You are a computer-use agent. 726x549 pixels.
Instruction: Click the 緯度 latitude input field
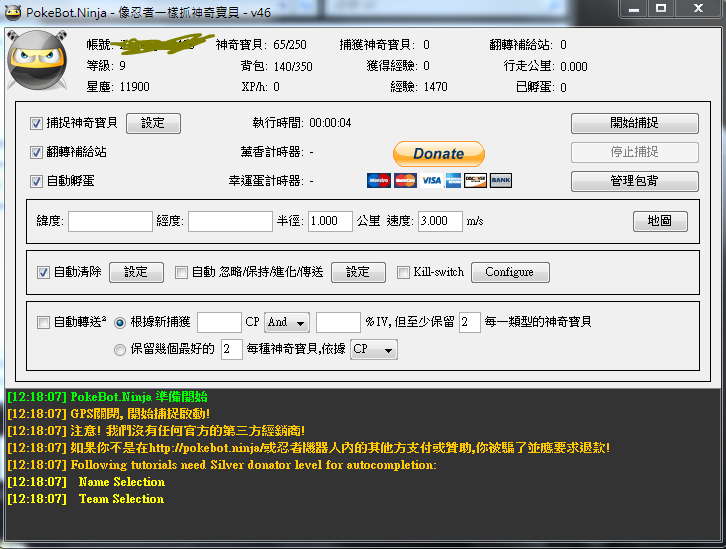point(110,221)
